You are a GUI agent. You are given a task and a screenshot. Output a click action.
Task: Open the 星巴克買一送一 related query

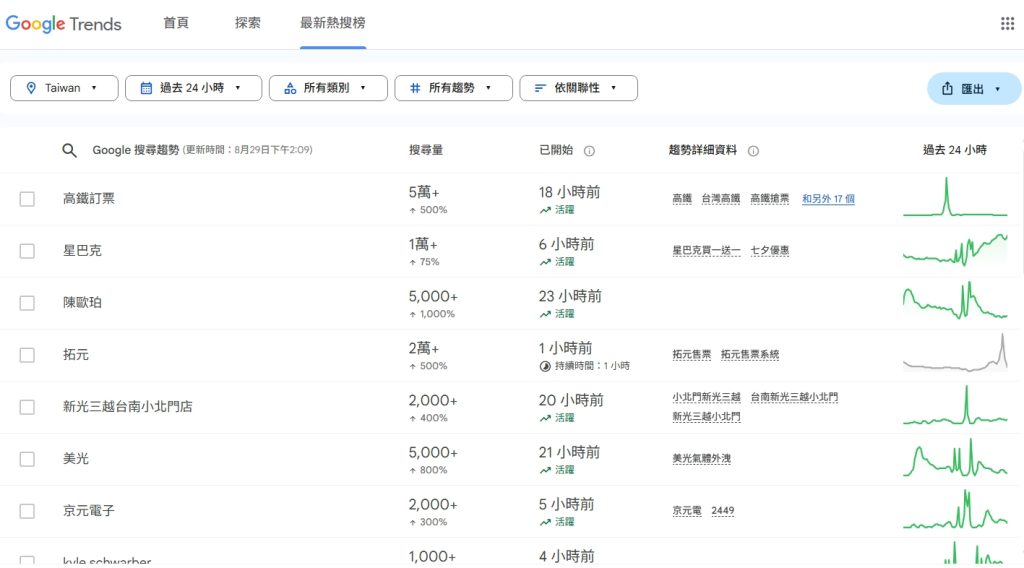706,251
